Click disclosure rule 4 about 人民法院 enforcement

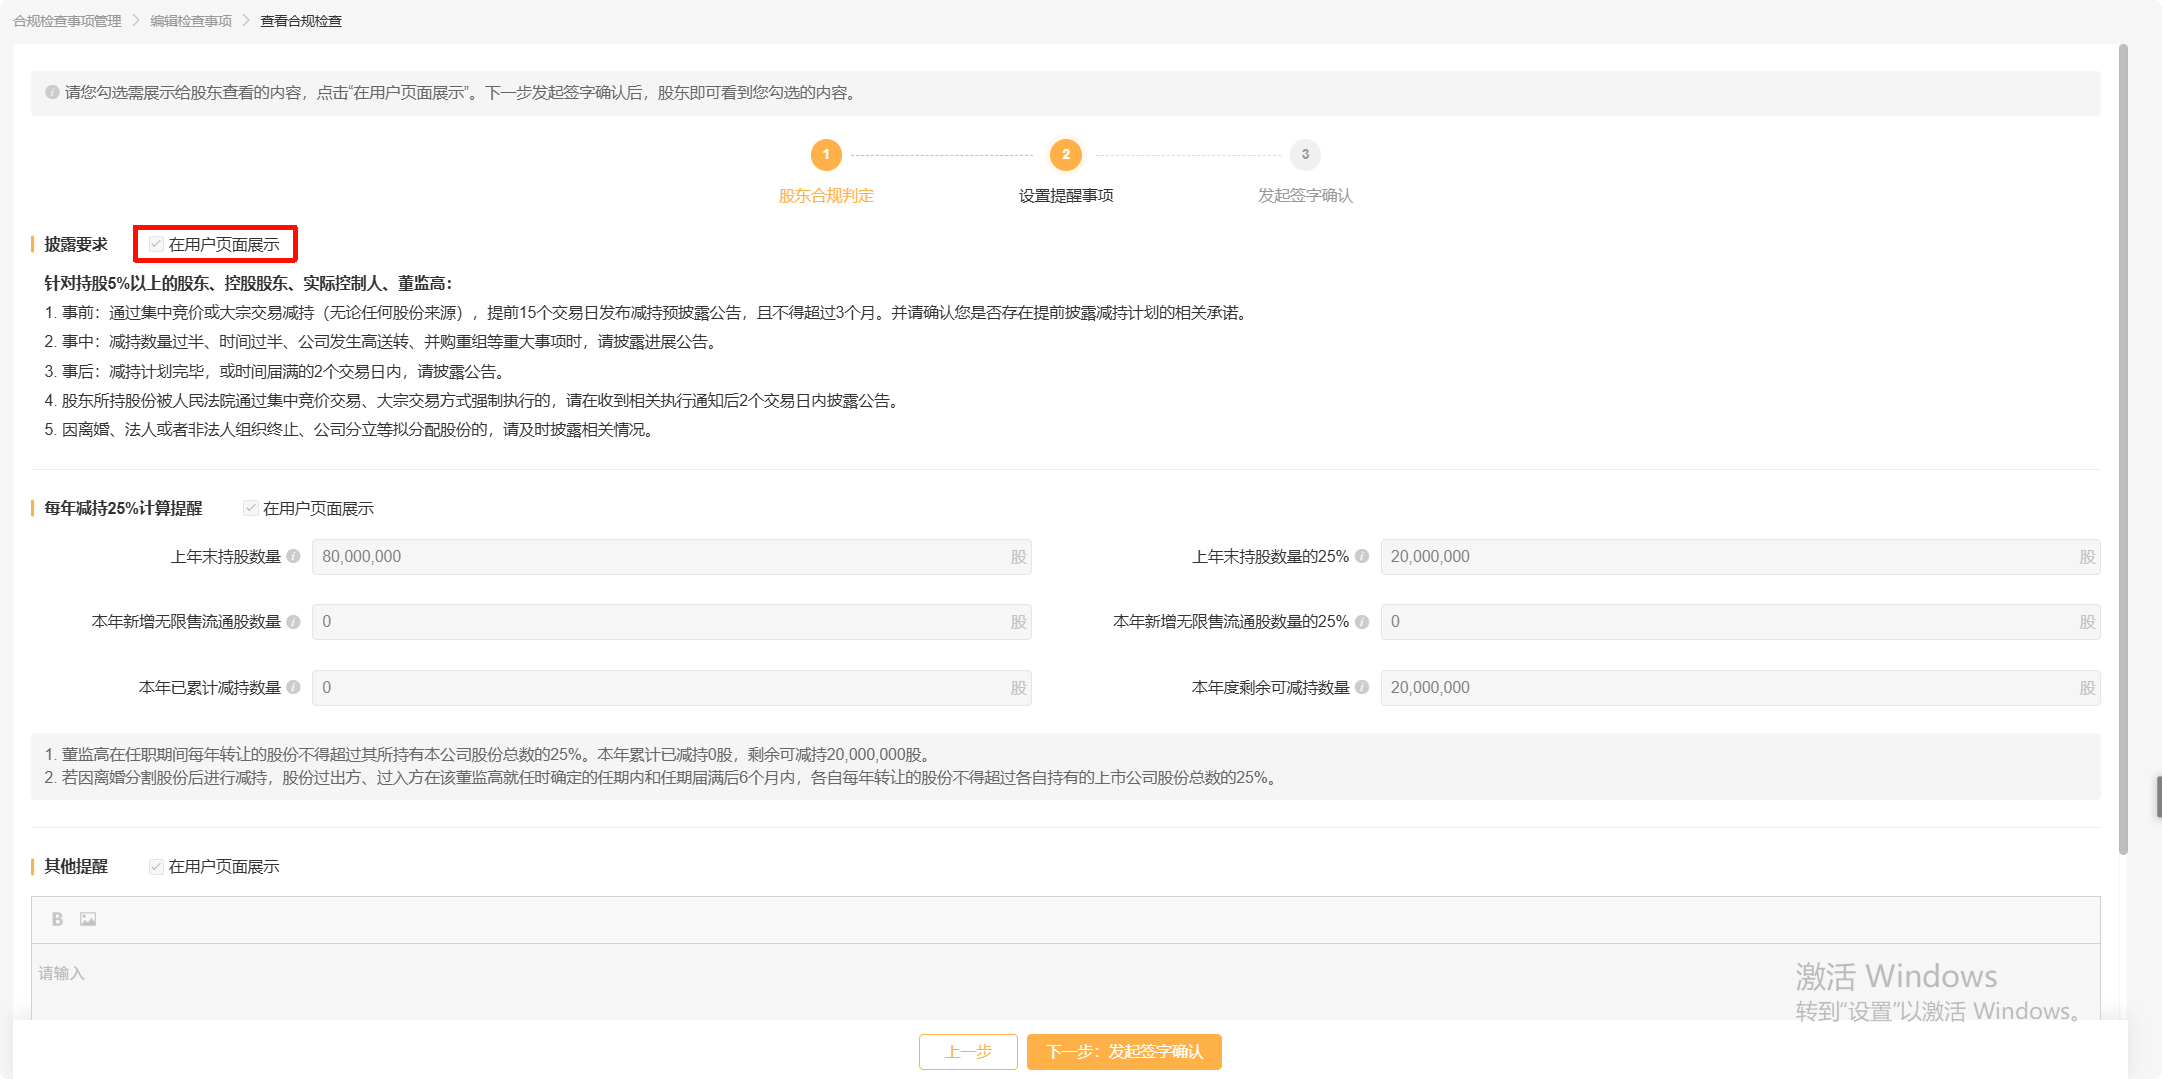(x=473, y=401)
